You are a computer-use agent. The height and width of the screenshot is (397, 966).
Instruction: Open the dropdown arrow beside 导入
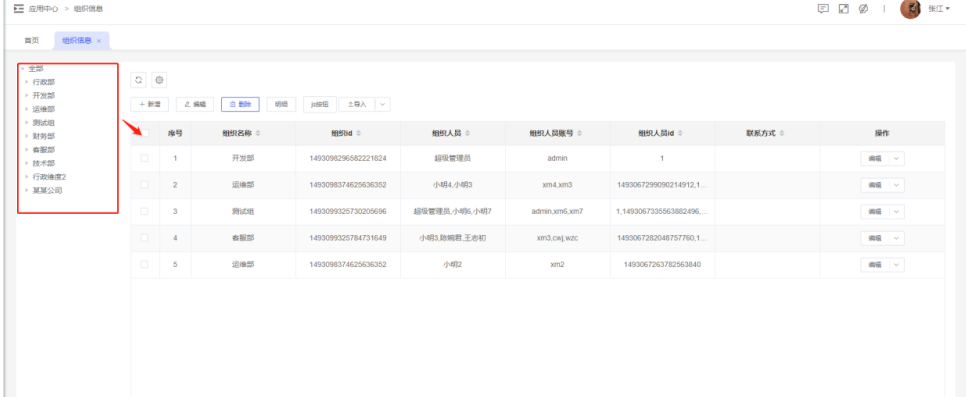click(382, 104)
